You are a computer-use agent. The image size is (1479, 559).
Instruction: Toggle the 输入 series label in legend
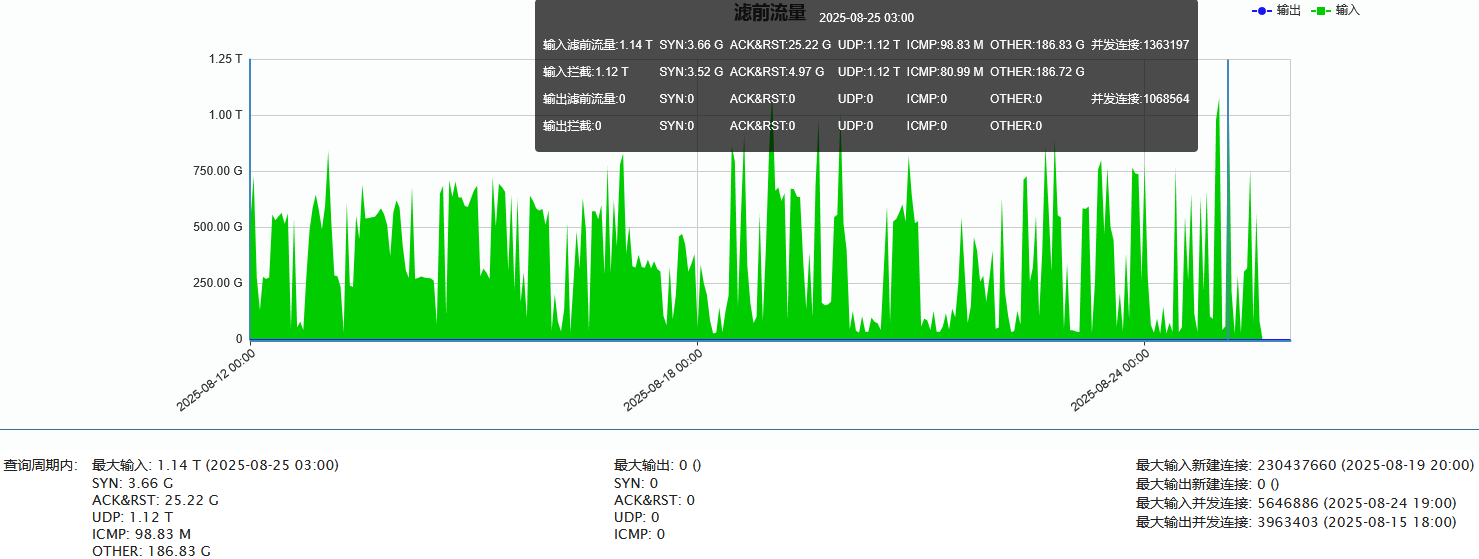click(1348, 10)
